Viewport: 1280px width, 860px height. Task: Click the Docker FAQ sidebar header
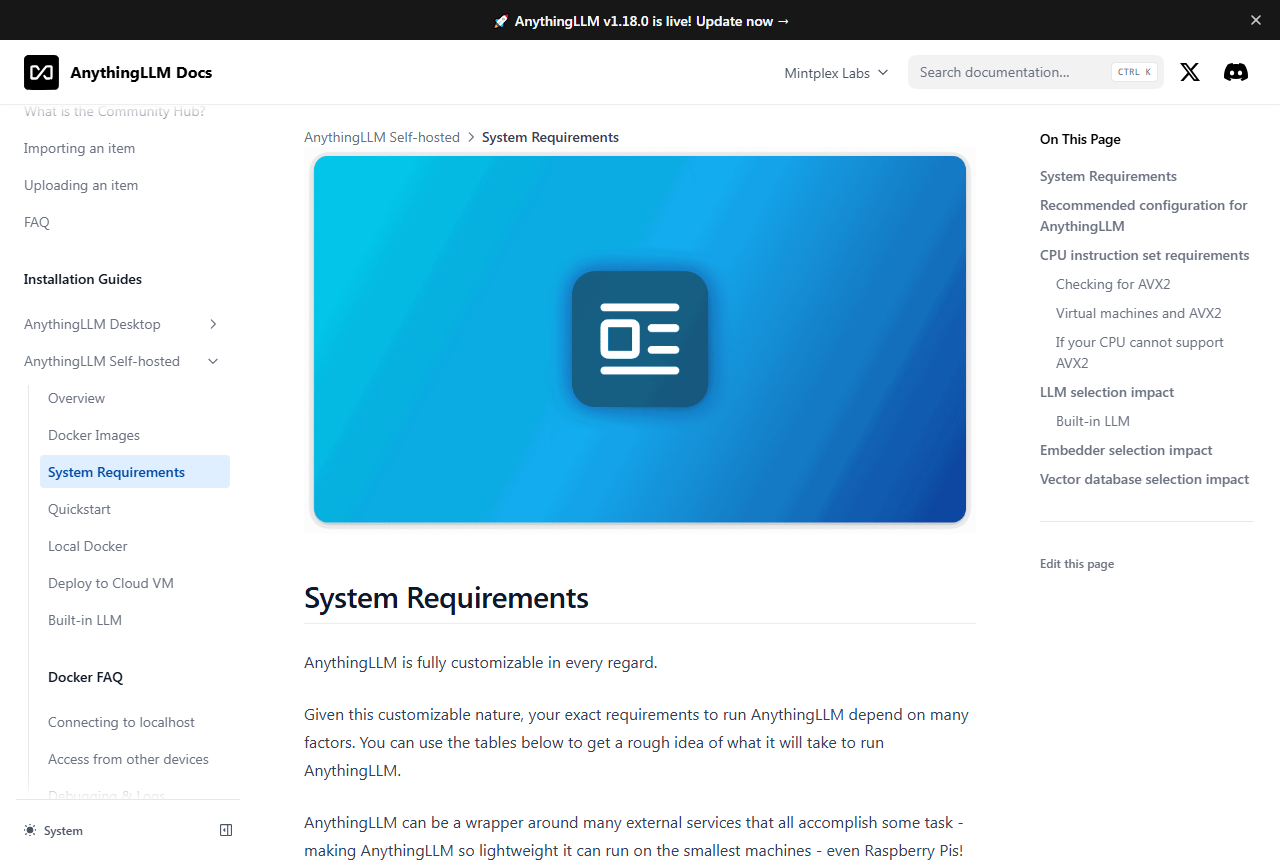point(85,677)
